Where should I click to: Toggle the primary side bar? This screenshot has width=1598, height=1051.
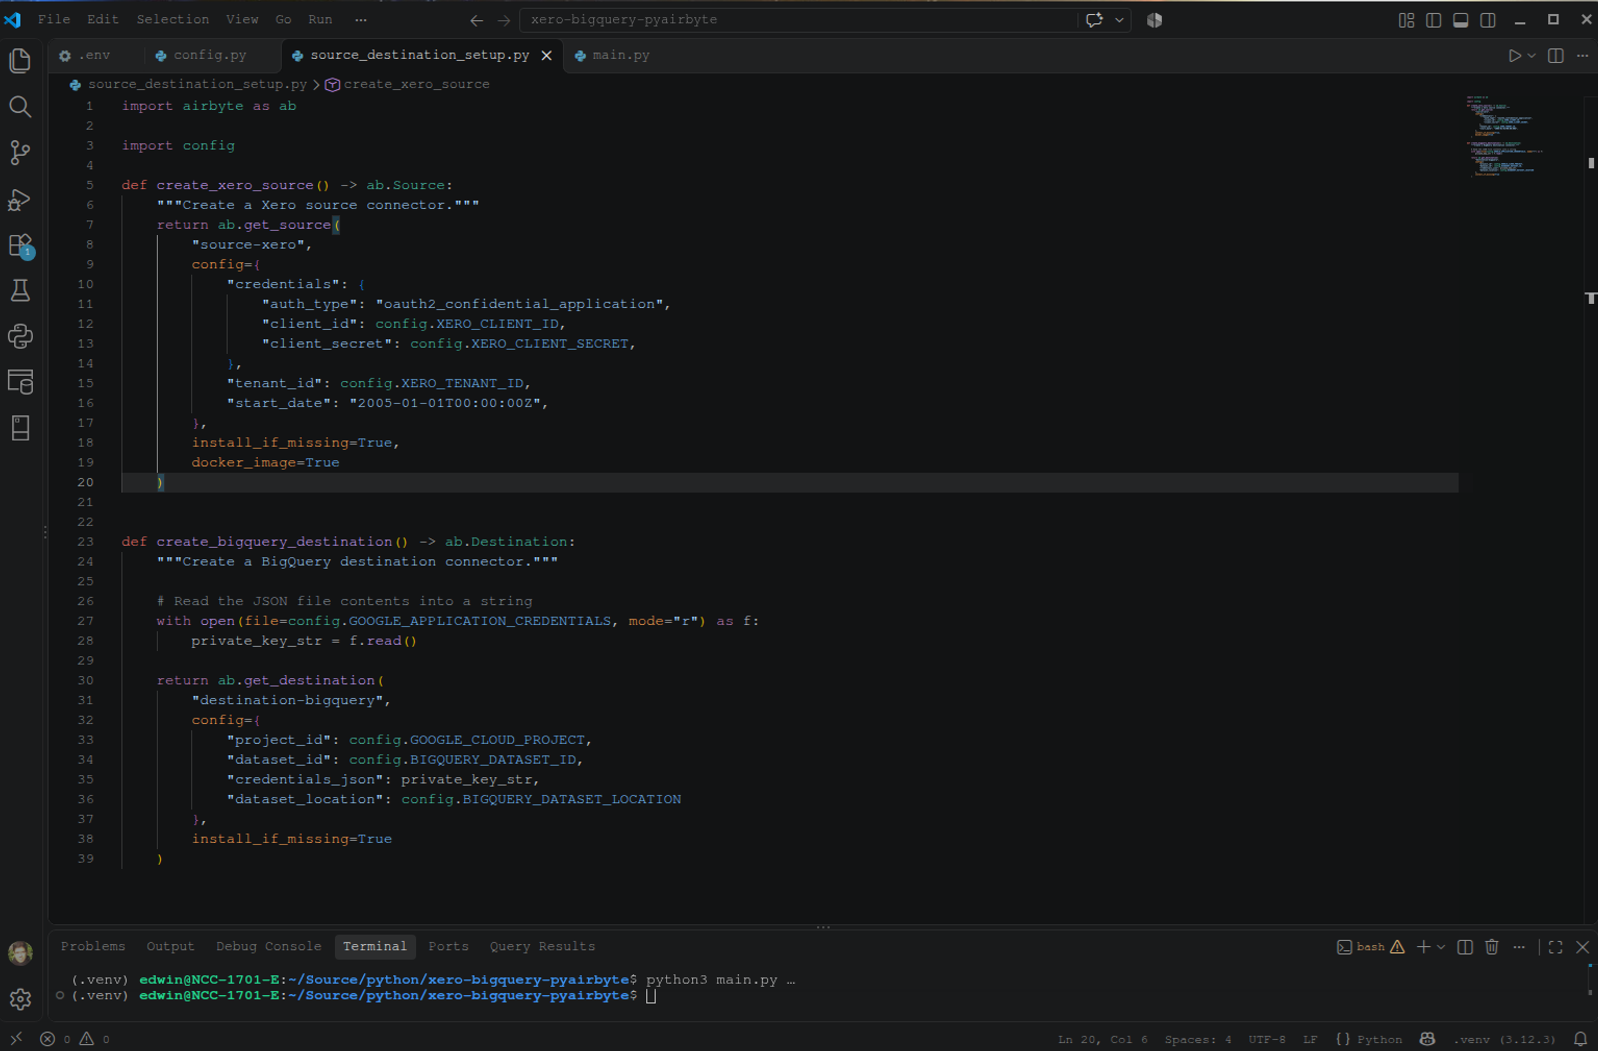[1433, 20]
